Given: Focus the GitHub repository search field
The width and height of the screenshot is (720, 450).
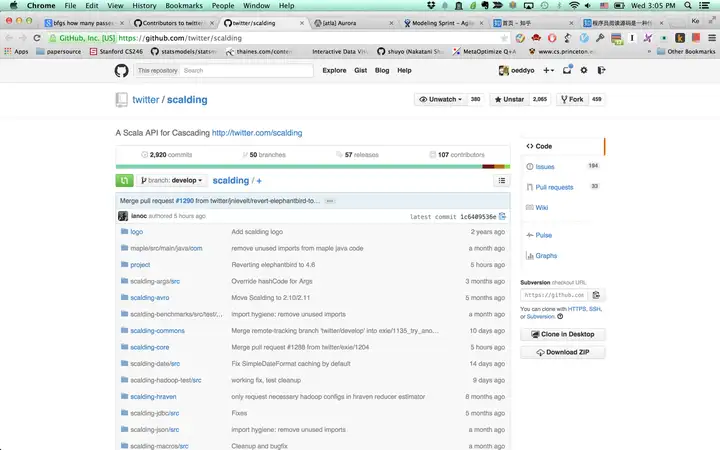Looking at the screenshot, I should tap(247, 71).
